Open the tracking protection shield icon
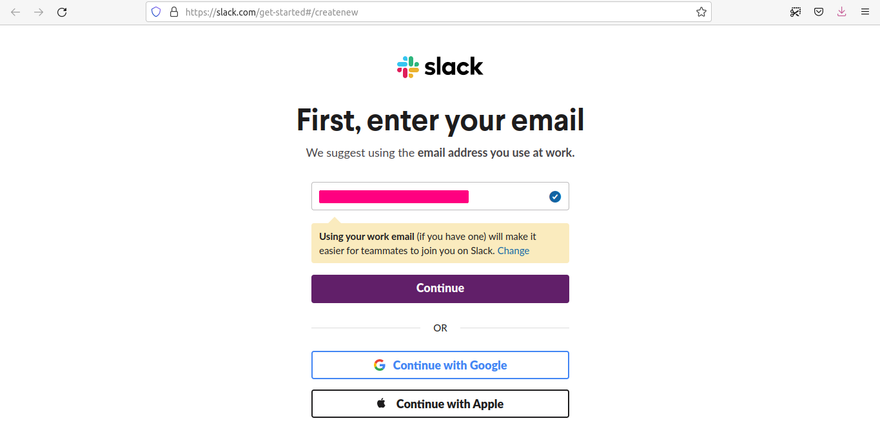The height and width of the screenshot is (427, 880). click(x=157, y=12)
